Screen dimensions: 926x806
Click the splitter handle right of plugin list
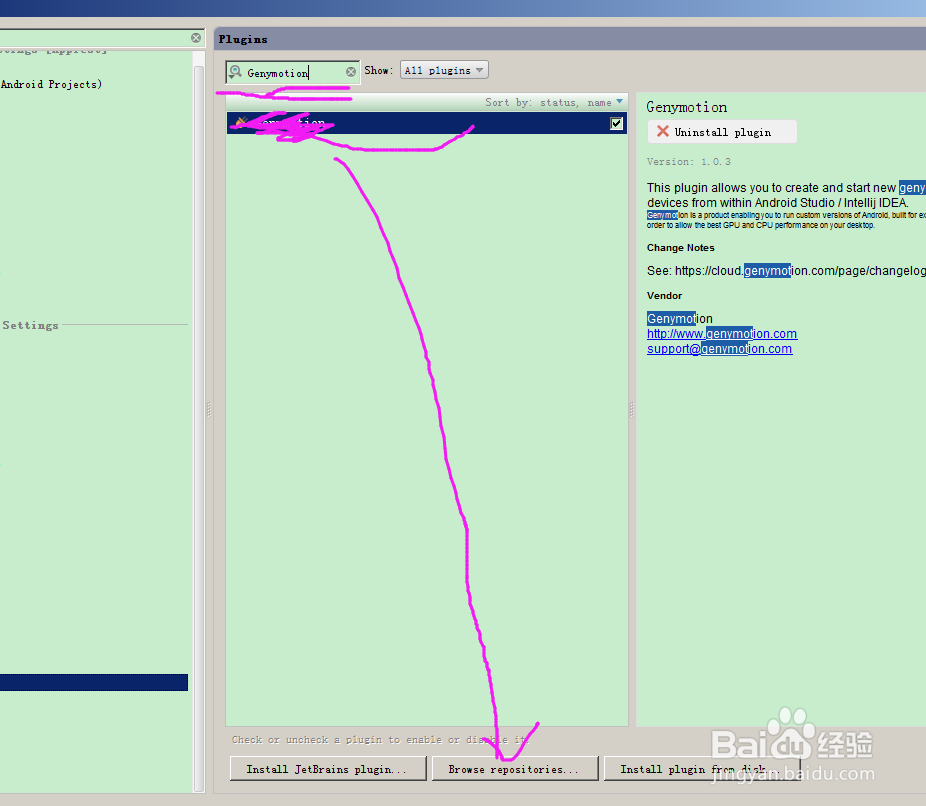click(x=632, y=409)
